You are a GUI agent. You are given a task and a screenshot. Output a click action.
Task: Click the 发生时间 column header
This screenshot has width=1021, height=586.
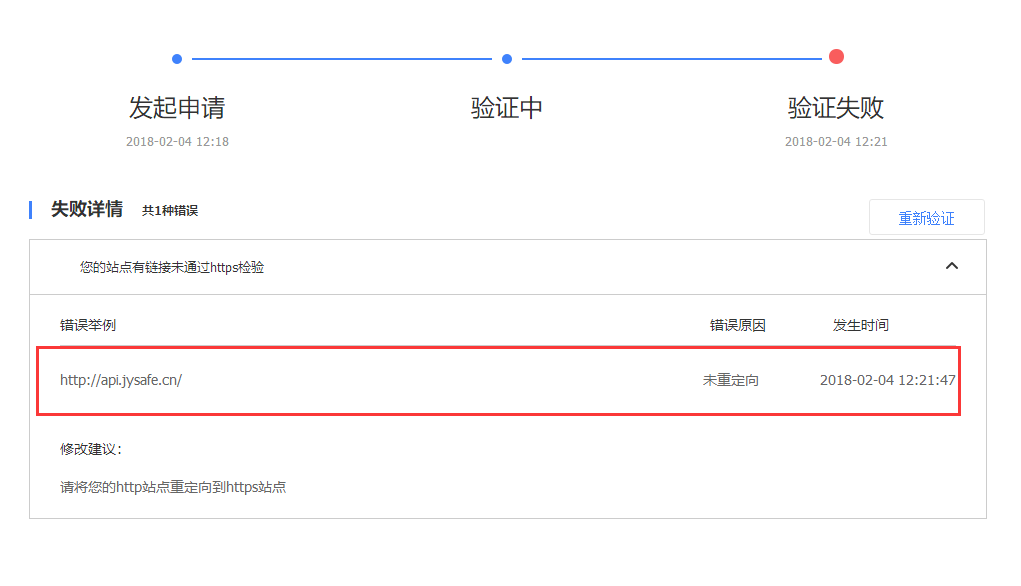(861, 325)
